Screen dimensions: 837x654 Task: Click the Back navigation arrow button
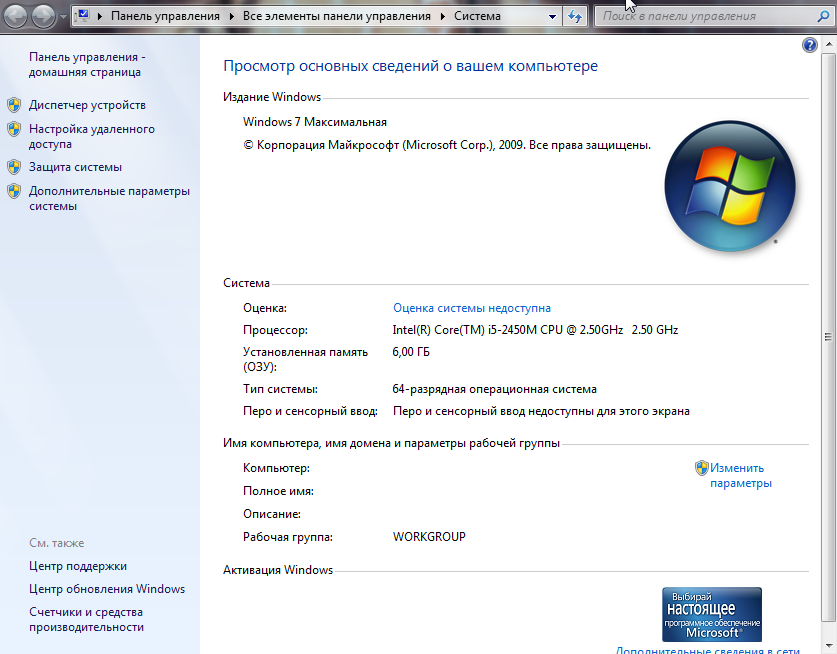pyautogui.click(x=17, y=15)
